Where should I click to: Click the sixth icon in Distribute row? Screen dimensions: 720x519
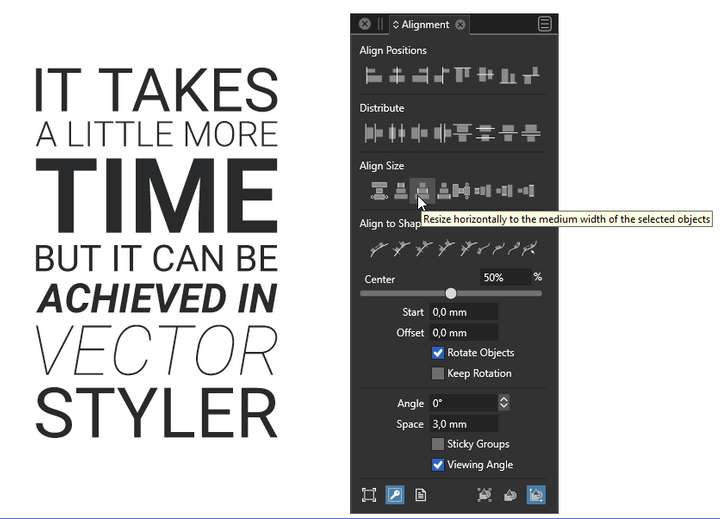(x=485, y=133)
